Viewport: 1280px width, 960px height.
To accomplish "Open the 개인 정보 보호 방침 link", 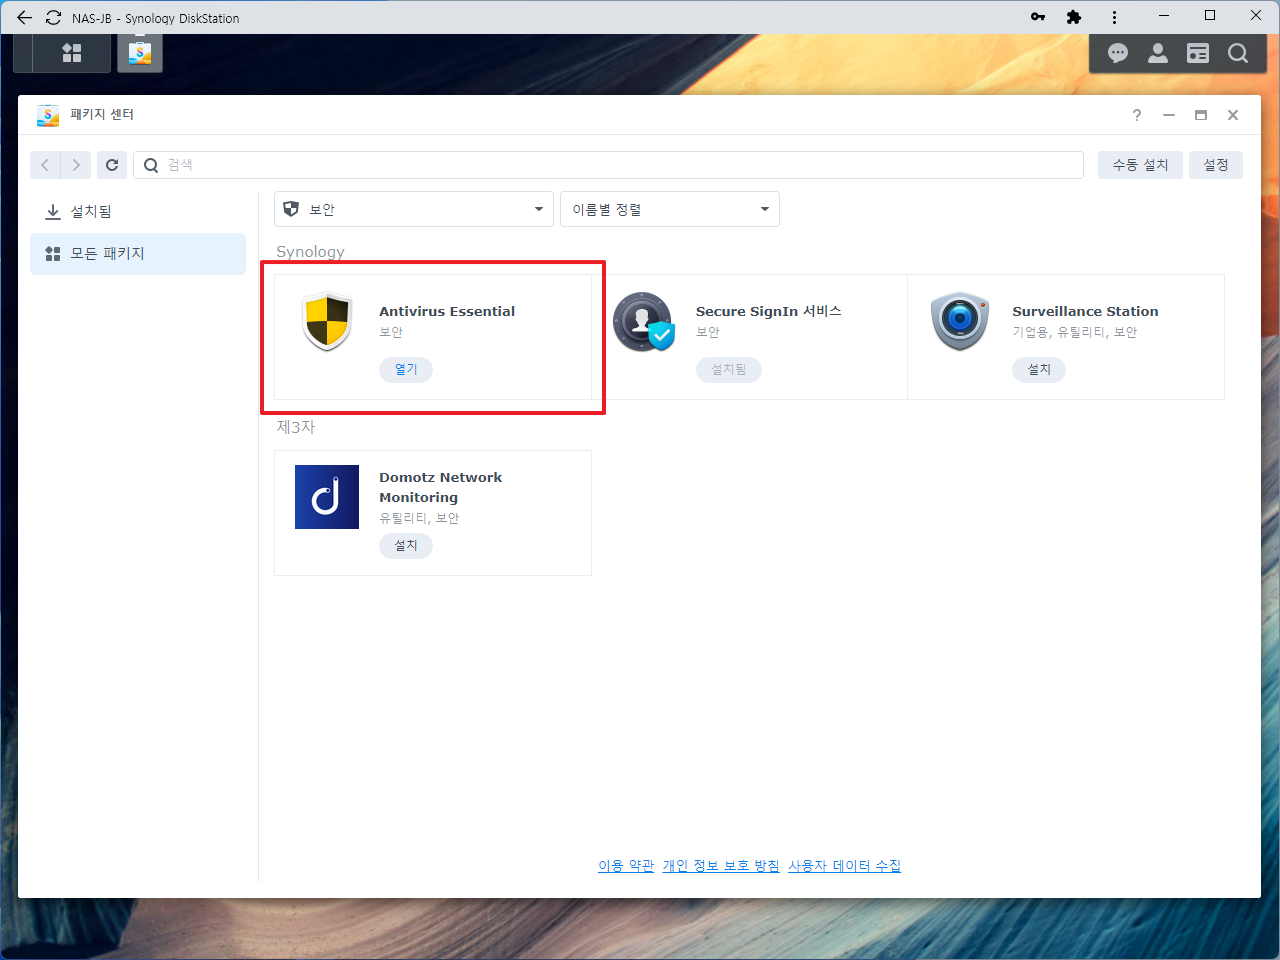I will pyautogui.click(x=721, y=866).
